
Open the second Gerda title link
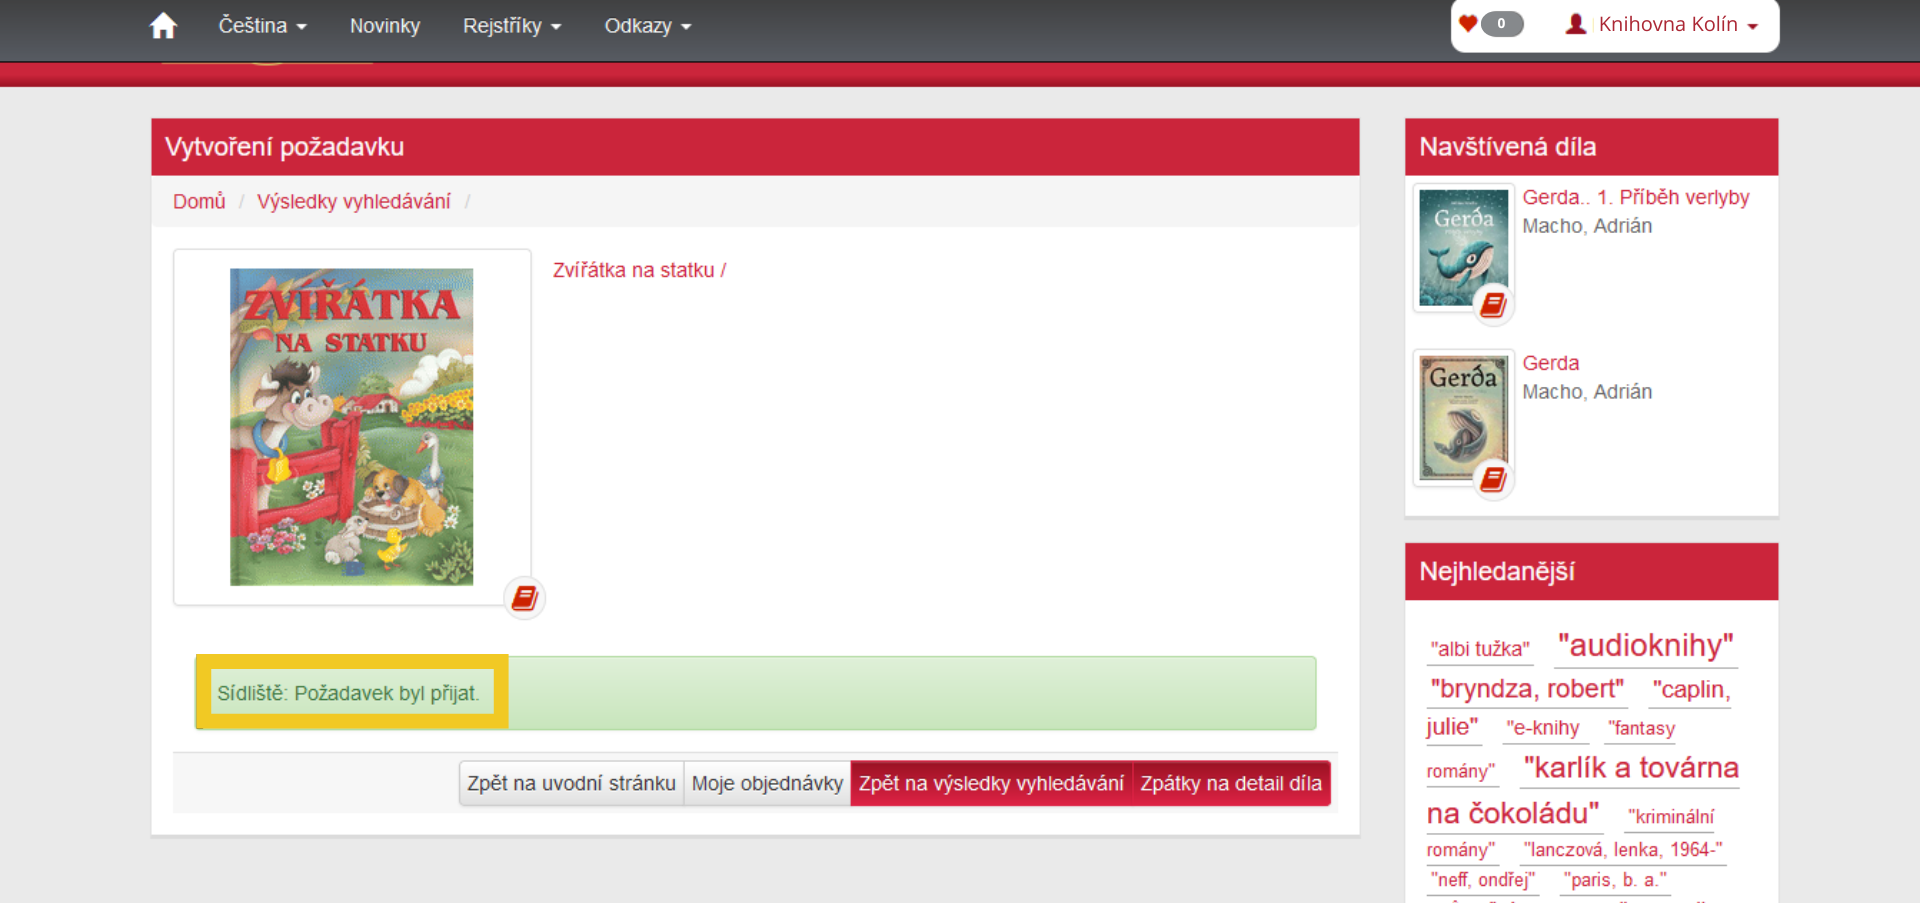(1551, 363)
